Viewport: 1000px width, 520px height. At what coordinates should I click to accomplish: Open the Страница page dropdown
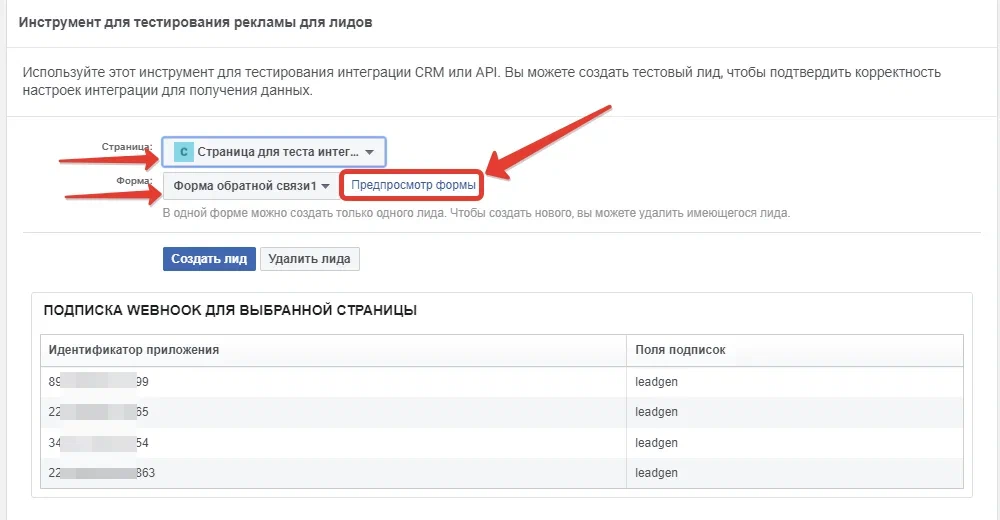coord(274,152)
